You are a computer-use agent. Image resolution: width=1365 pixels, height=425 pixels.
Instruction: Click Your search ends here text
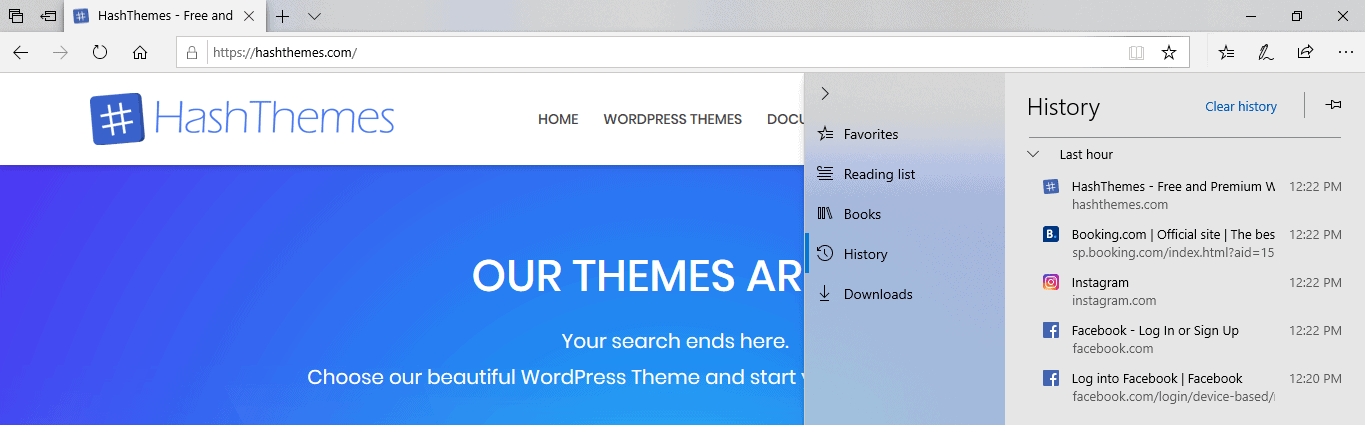pos(675,341)
